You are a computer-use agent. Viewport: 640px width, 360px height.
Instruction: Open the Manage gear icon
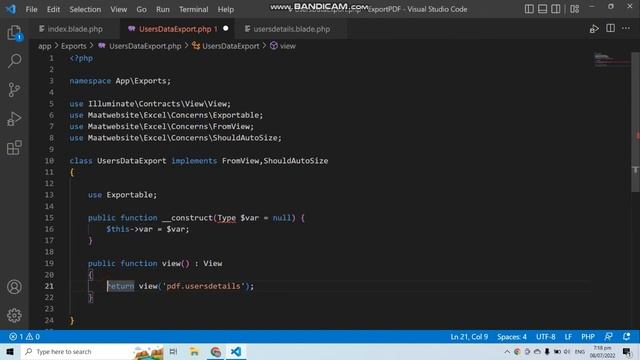click(14, 315)
